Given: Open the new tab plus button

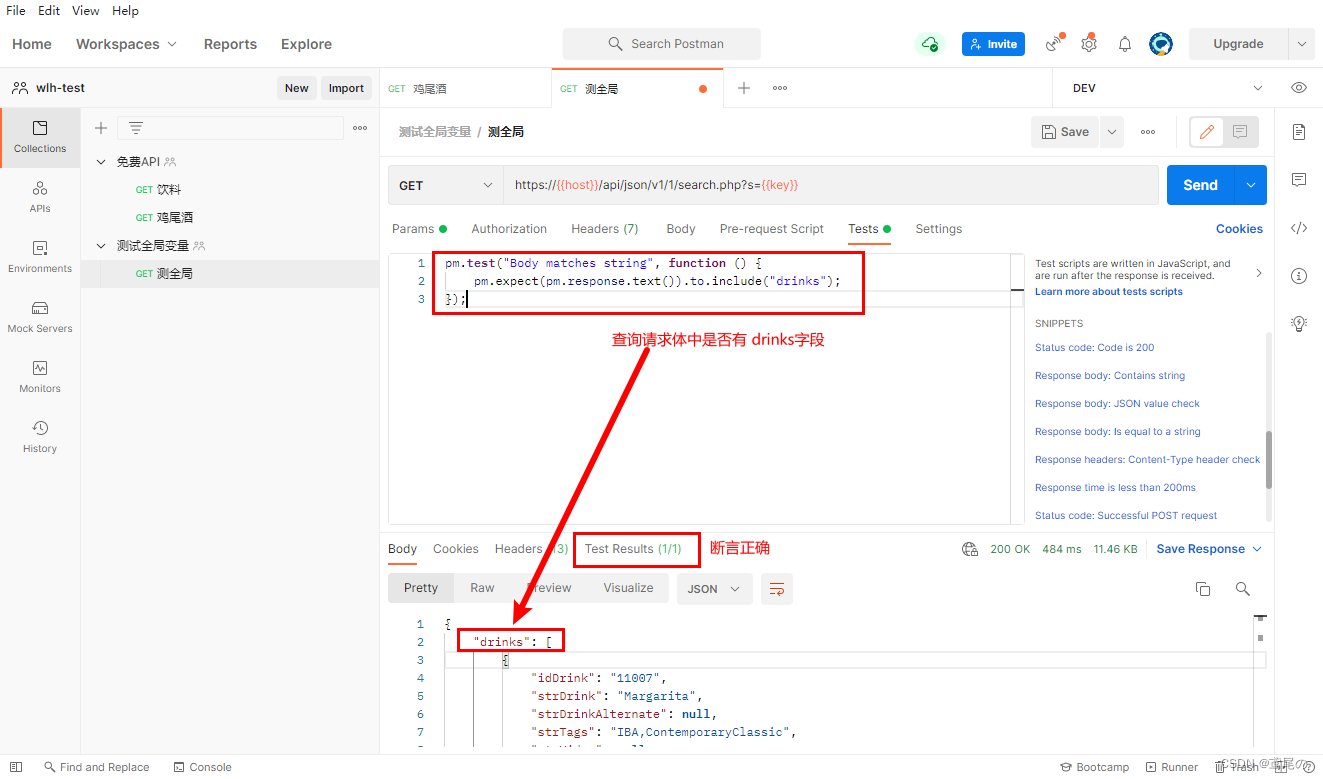Looking at the screenshot, I should click(x=744, y=88).
